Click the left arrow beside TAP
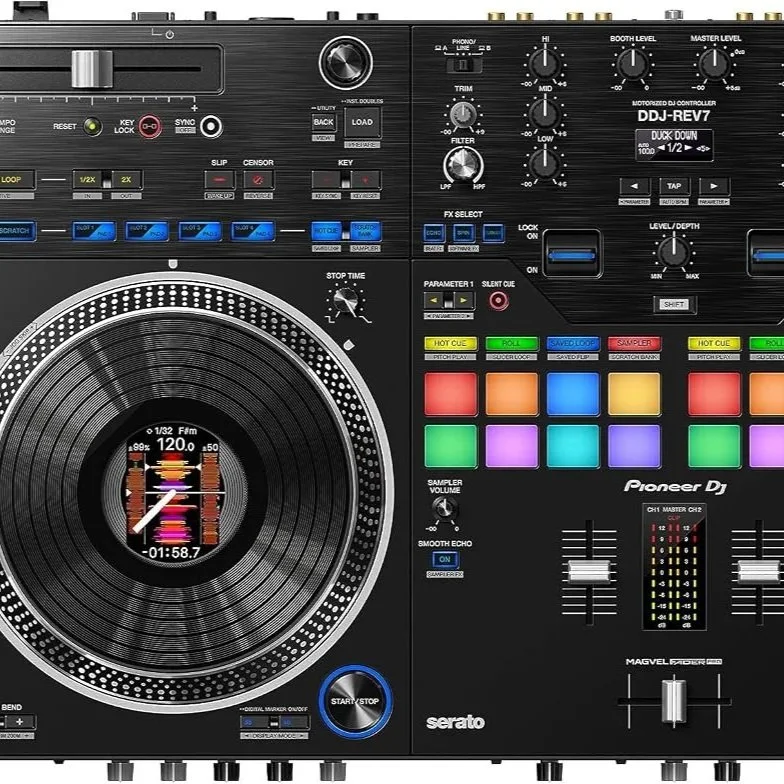This screenshot has width=784, height=784. (x=635, y=186)
